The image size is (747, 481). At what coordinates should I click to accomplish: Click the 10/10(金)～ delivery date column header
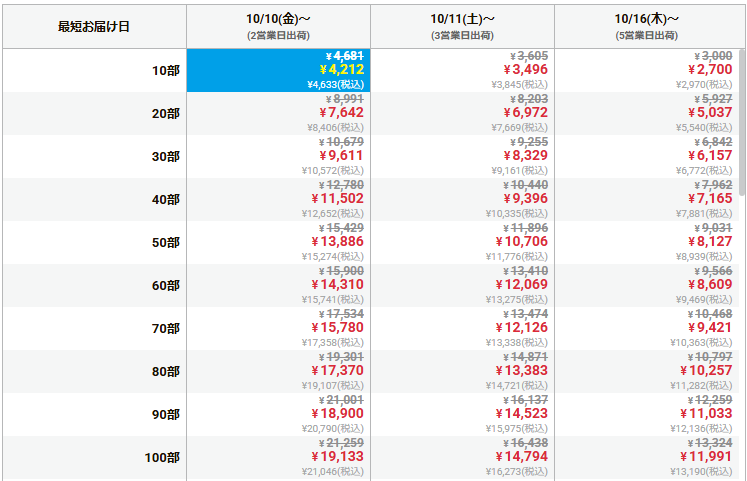(279, 26)
